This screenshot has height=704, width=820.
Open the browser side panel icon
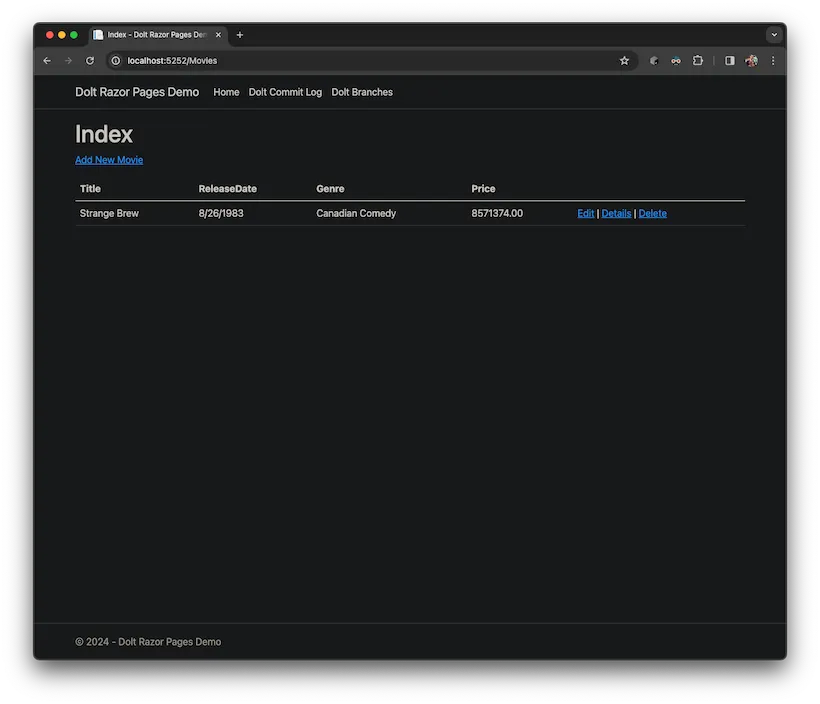coord(730,60)
